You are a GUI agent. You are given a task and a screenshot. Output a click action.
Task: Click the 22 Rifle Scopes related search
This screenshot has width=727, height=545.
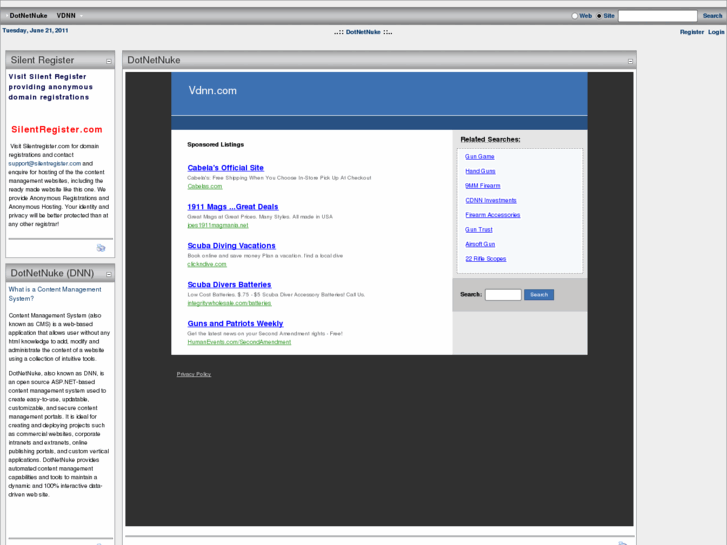tap(485, 259)
